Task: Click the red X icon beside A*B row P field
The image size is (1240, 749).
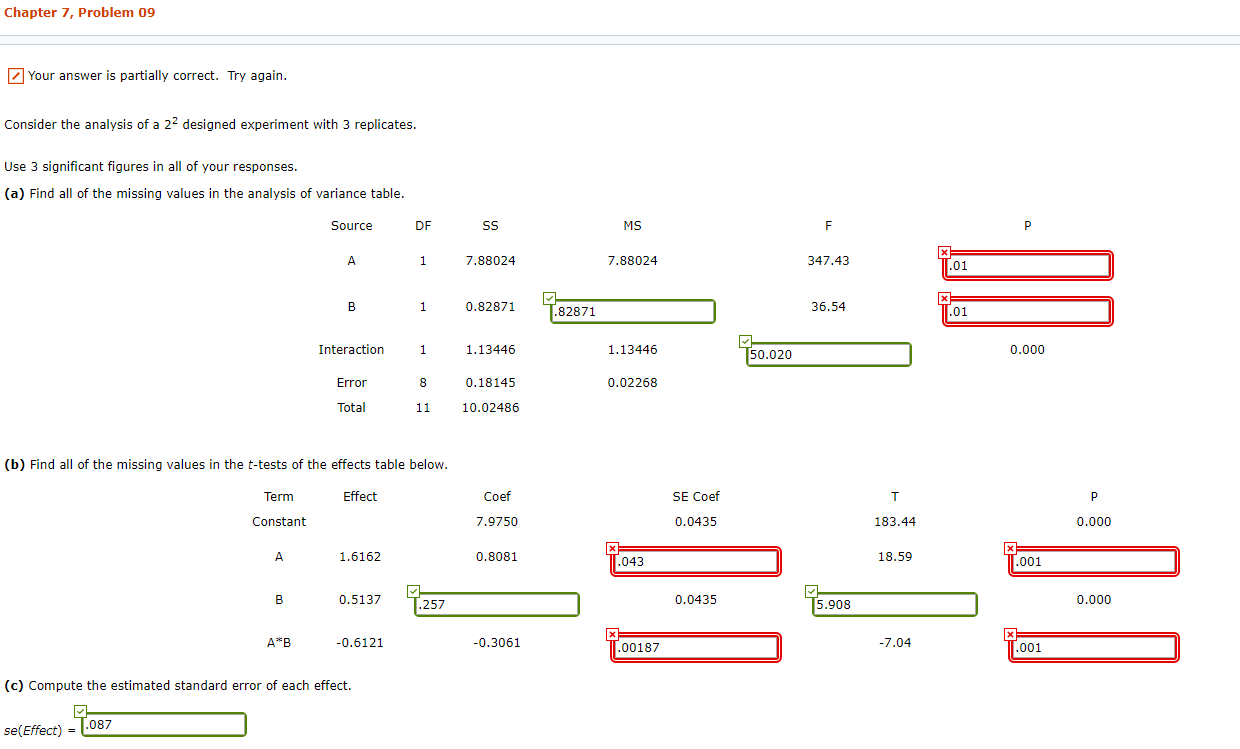Action: [x=1010, y=634]
